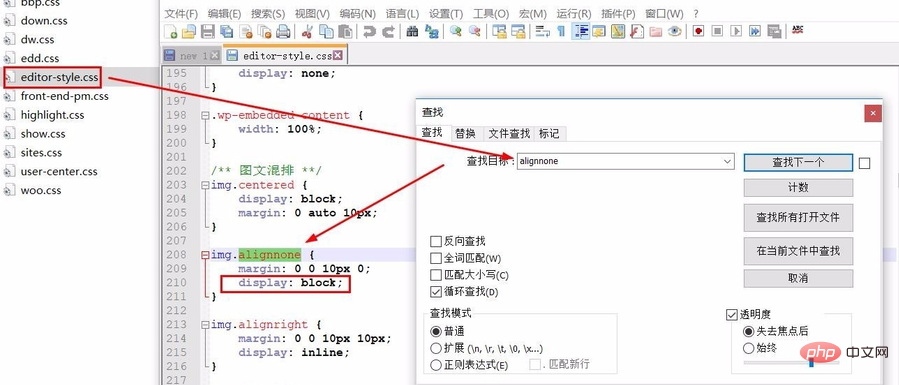
Task: Open the Replace toolbar icon
Action: click(x=431, y=32)
